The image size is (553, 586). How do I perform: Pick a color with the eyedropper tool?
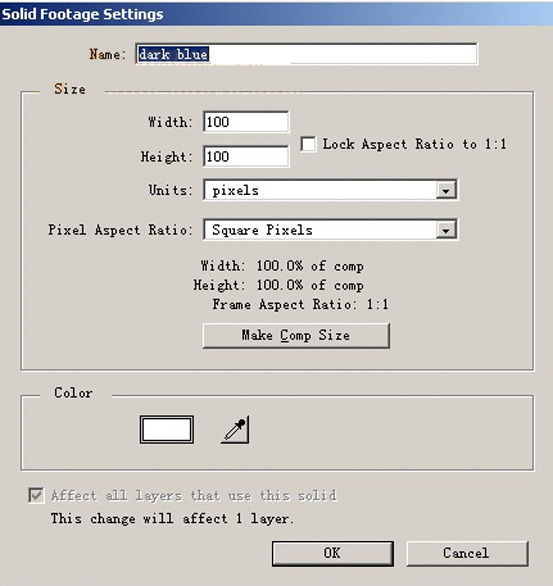[235, 430]
